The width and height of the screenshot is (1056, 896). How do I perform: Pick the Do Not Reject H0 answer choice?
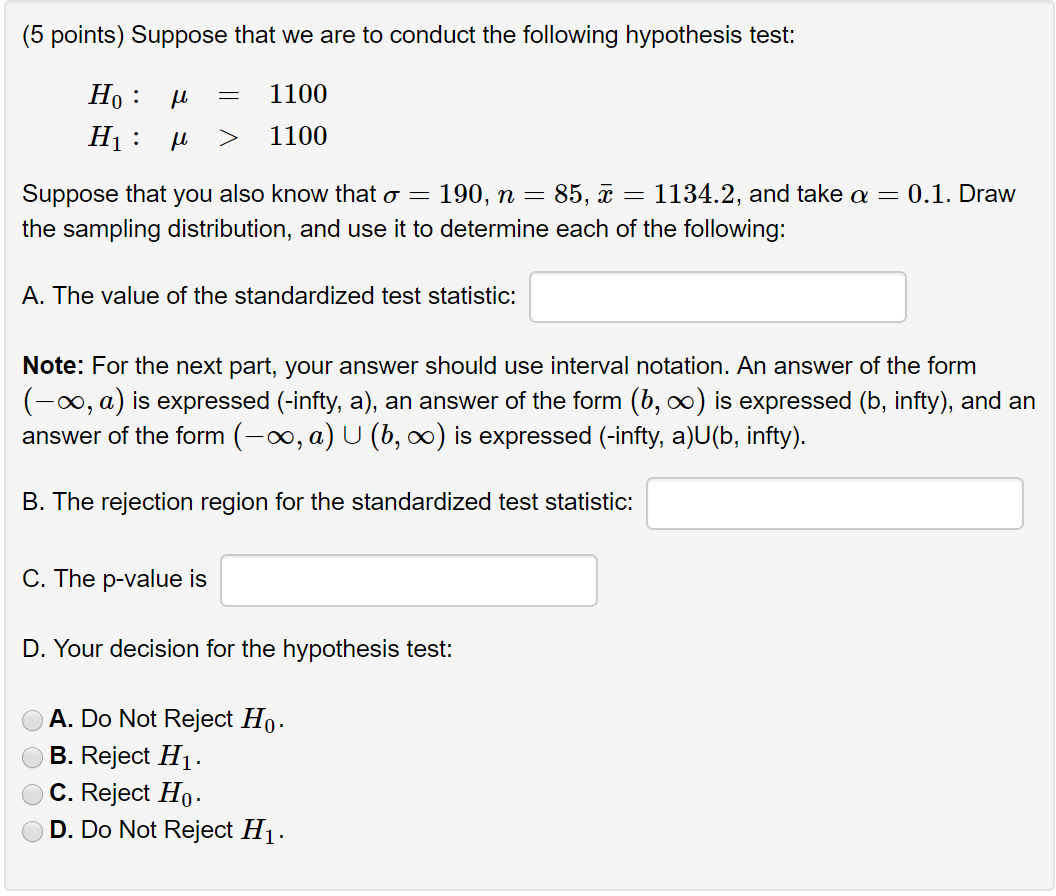click(x=31, y=719)
